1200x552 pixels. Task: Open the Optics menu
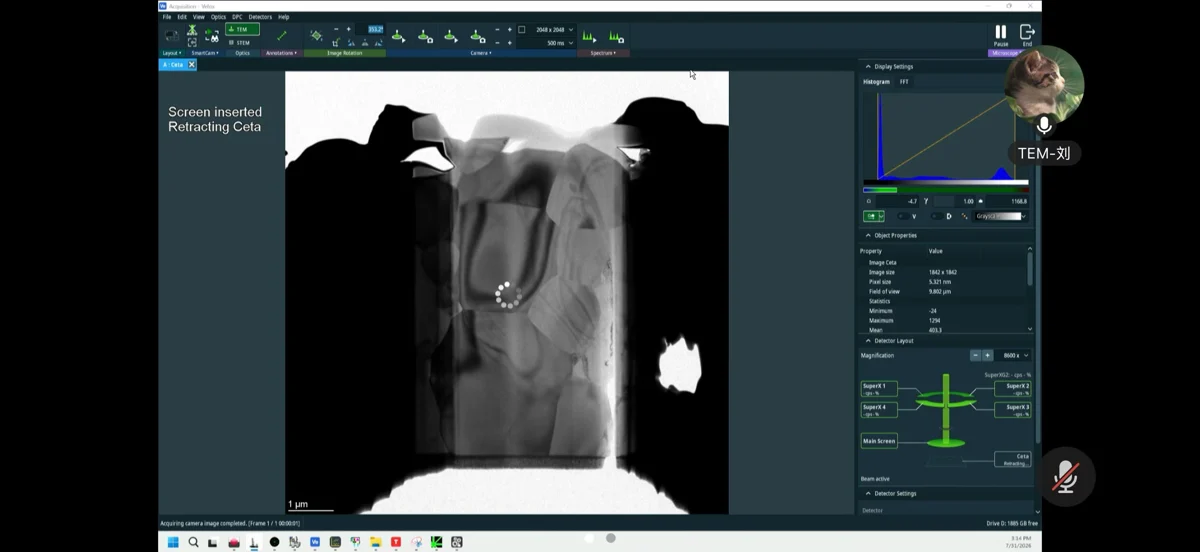coord(218,17)
